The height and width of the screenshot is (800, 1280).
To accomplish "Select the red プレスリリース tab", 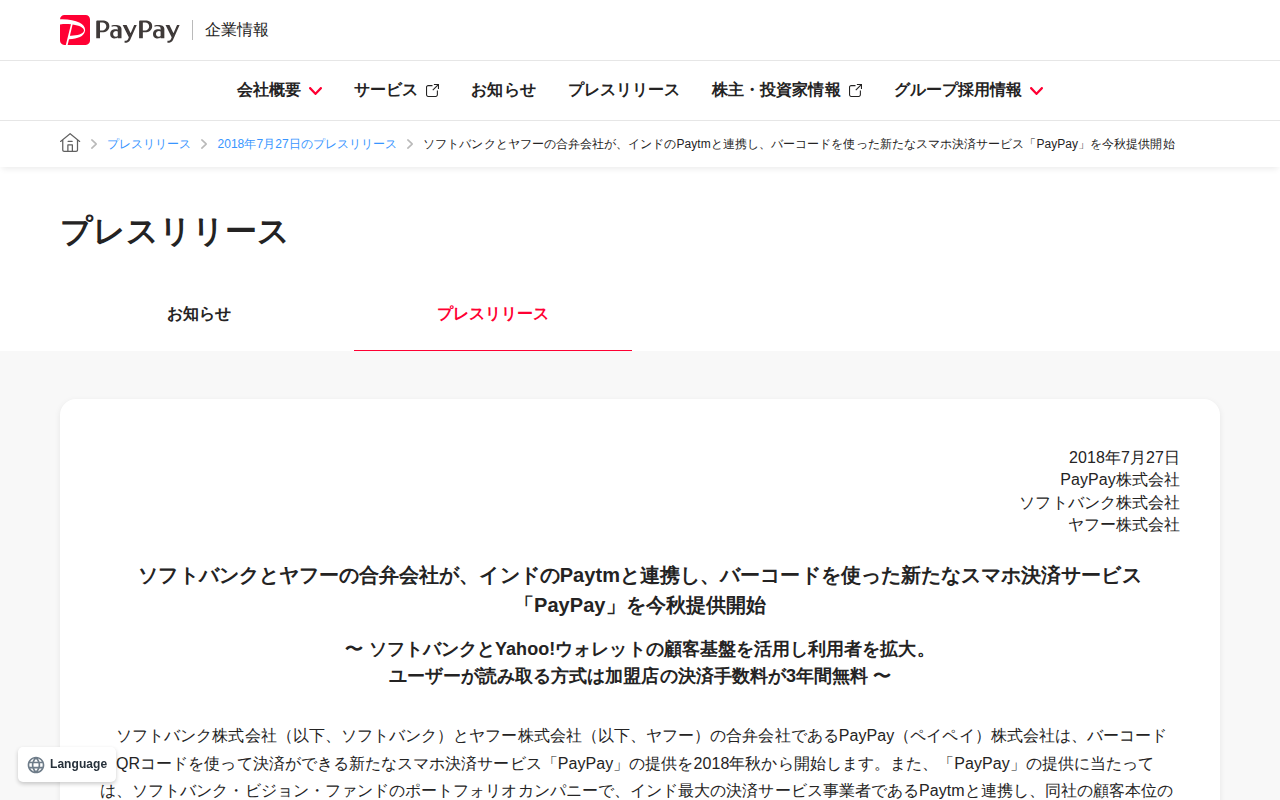I will [x=493, y=314].
